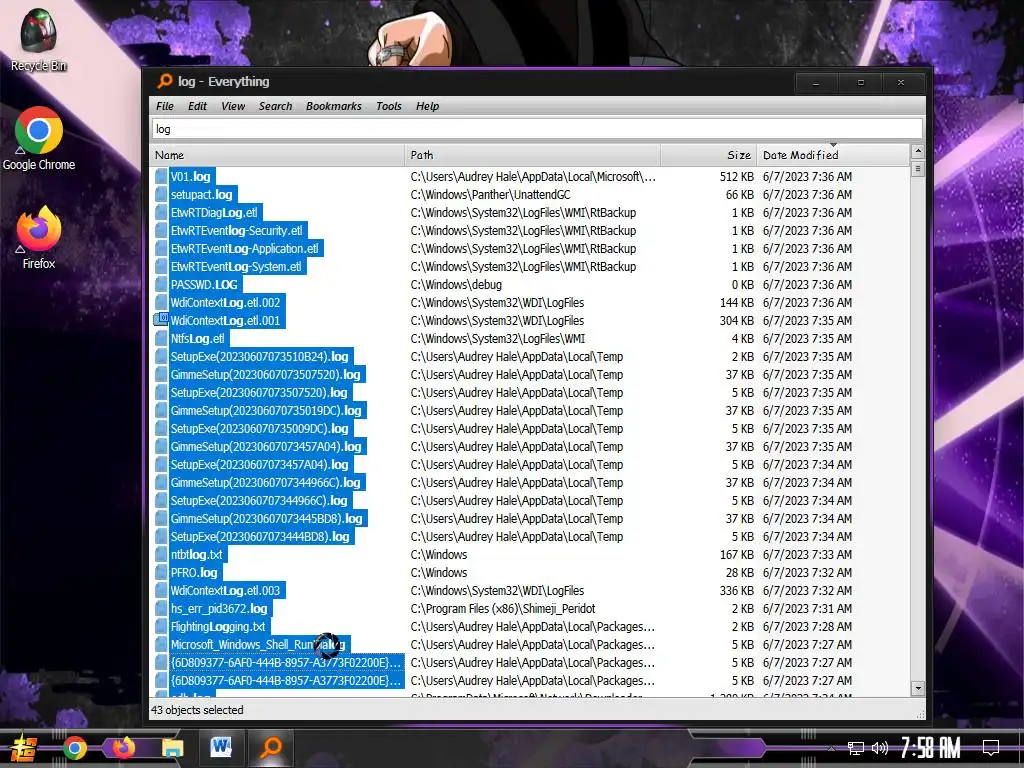Click path C:\Program Files (x86)\Shimeji_Peridot
The width and height of the screenshot is (1024, 768).
pyautogui.click(x=503, y=609)
